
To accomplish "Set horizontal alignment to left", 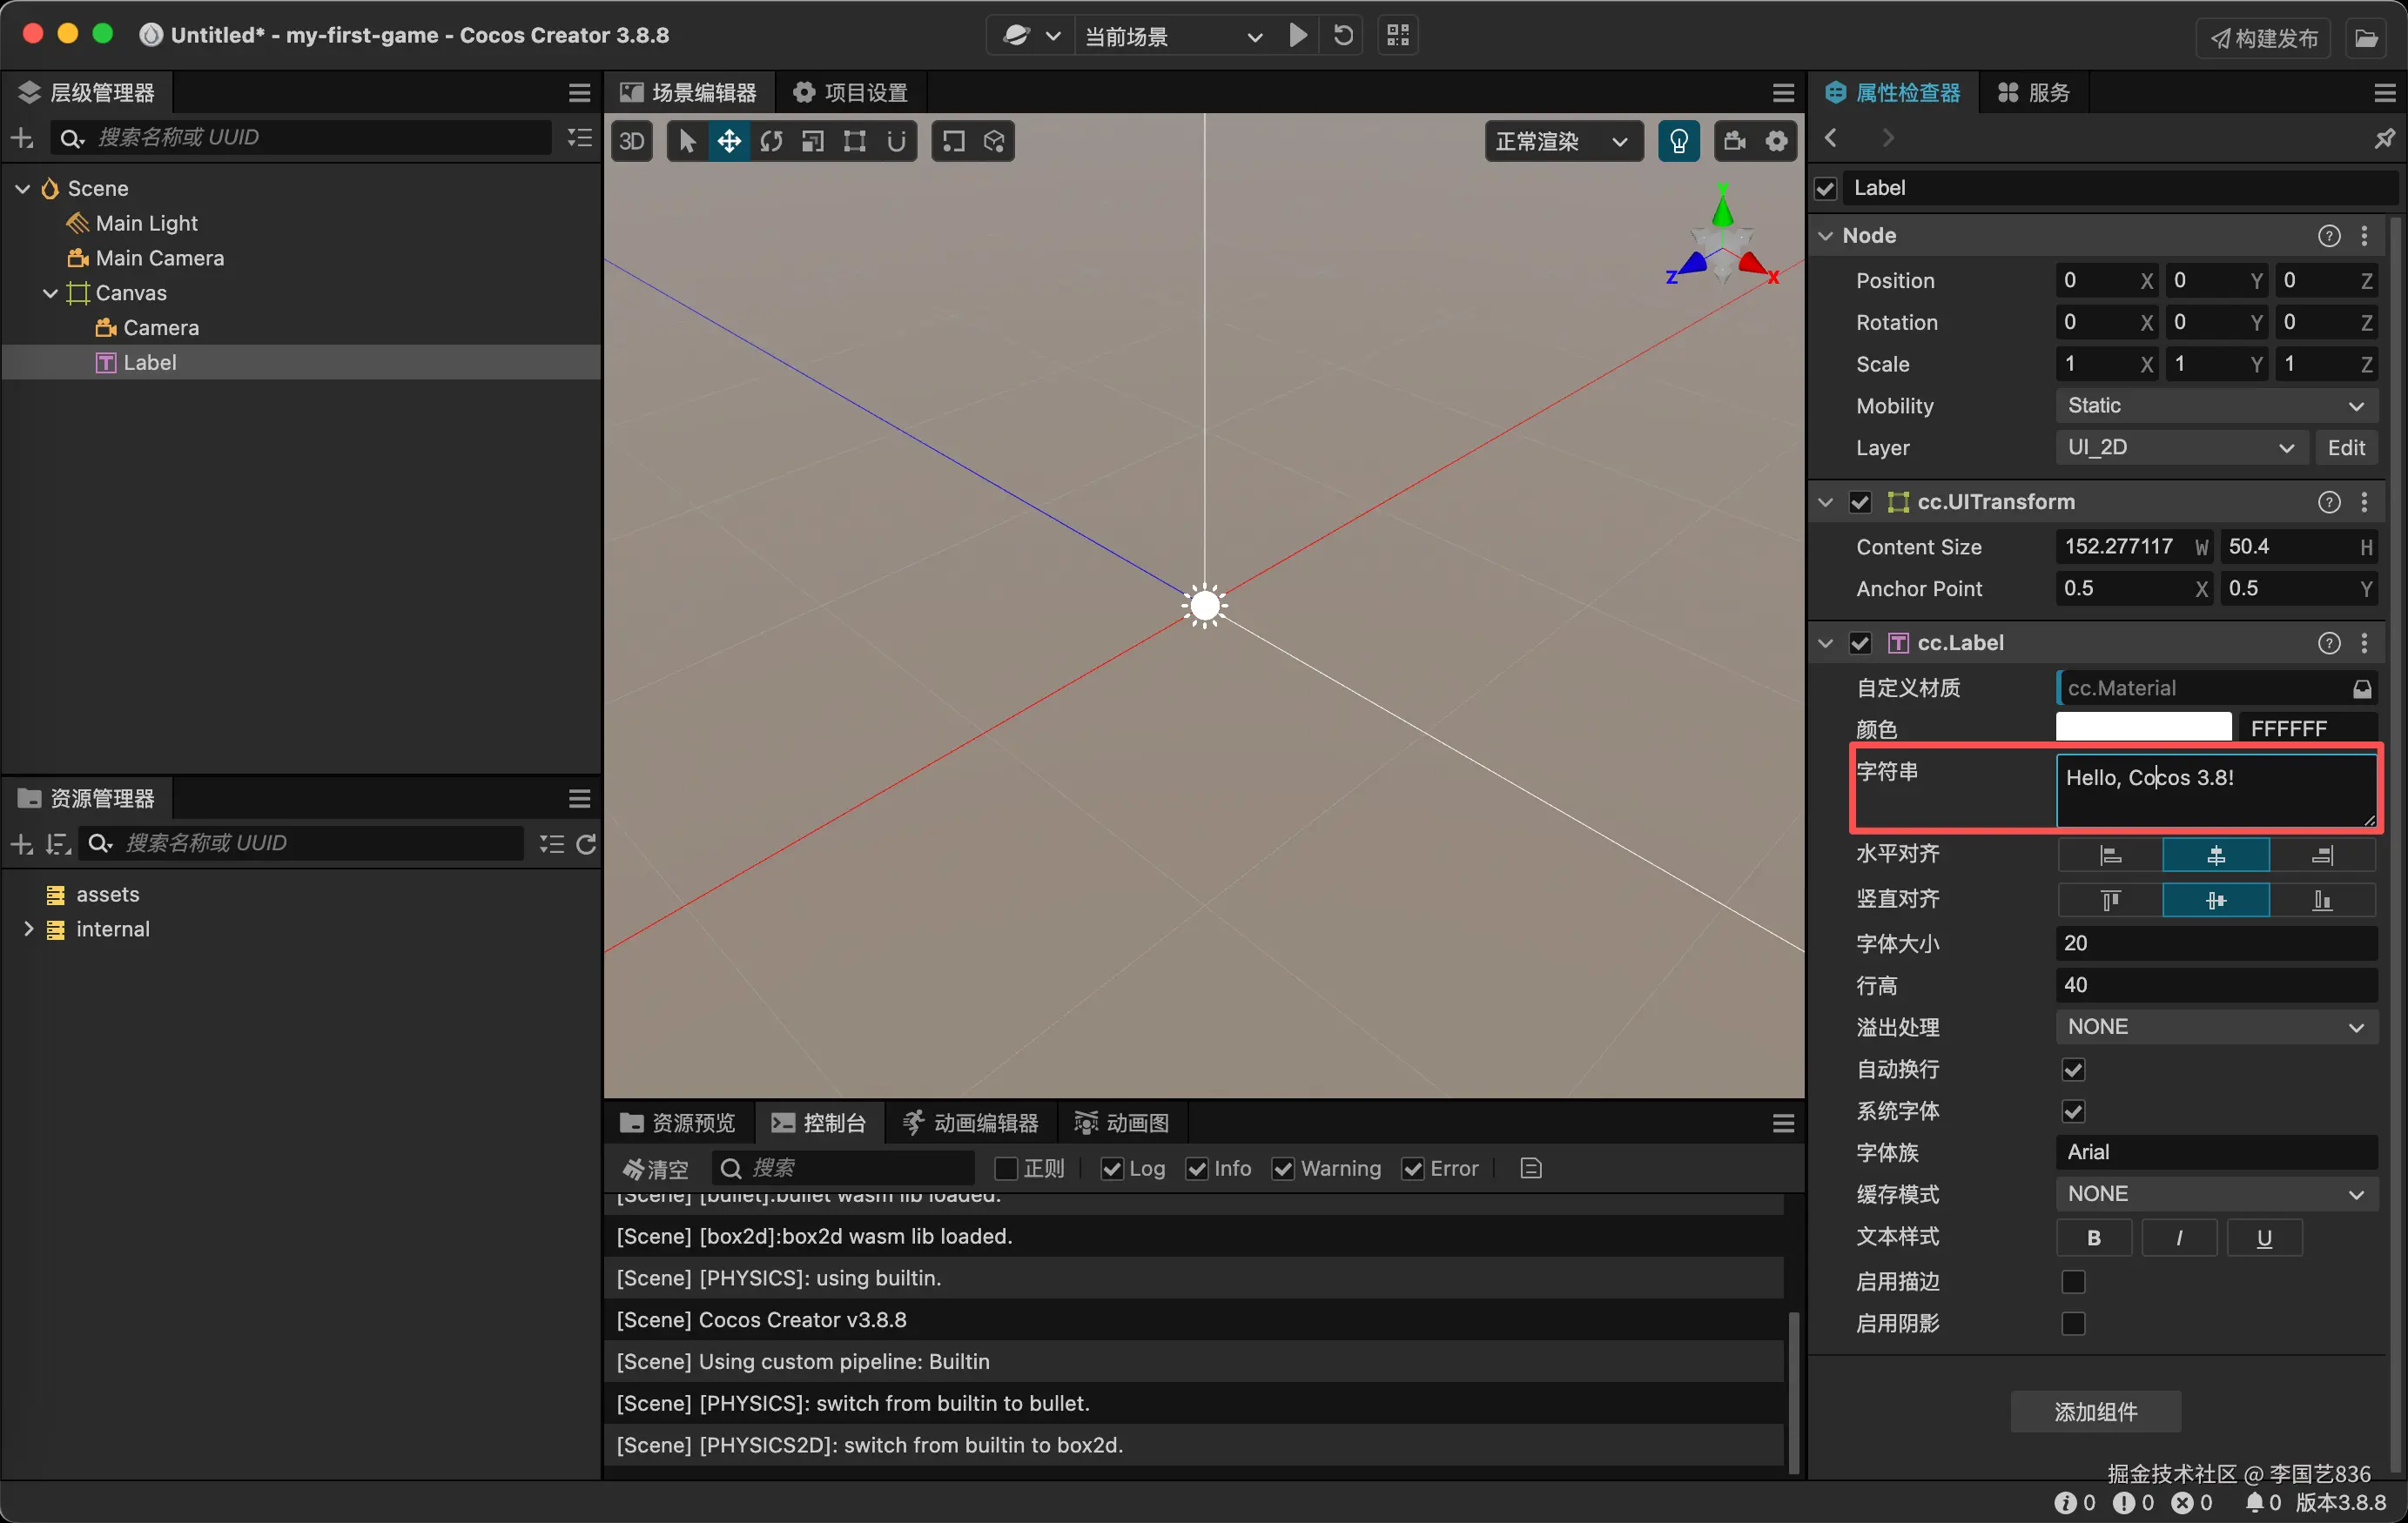I will (2109, 855).
